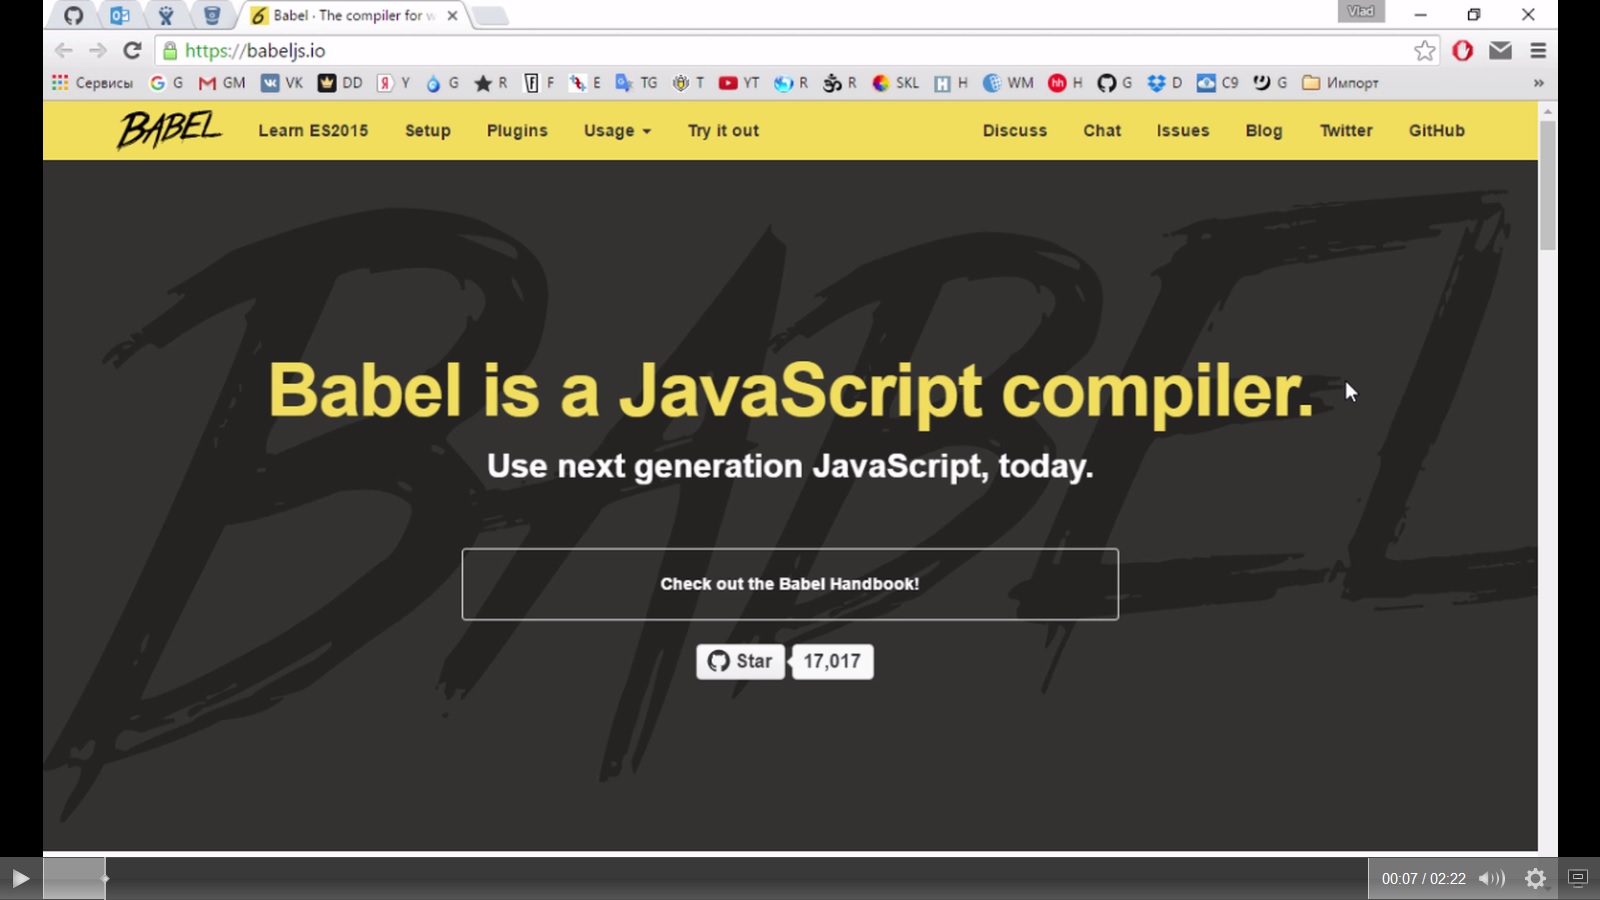Open the Learn ES2015 page
Image resolution: width=1600 pixels, height=900 pixels.
click(313, 131)
